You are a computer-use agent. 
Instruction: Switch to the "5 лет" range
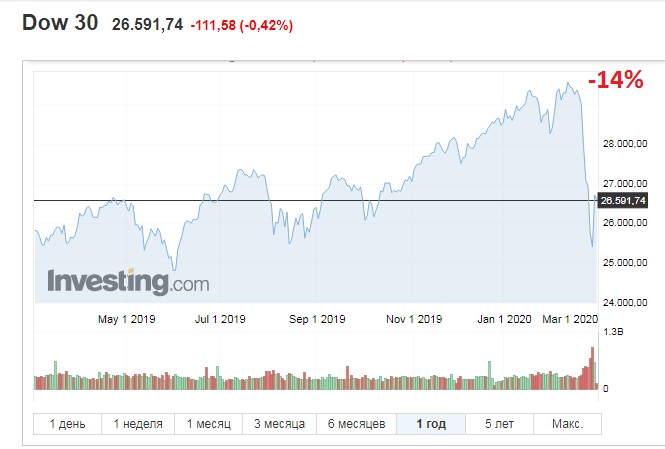tap(499, 424)
